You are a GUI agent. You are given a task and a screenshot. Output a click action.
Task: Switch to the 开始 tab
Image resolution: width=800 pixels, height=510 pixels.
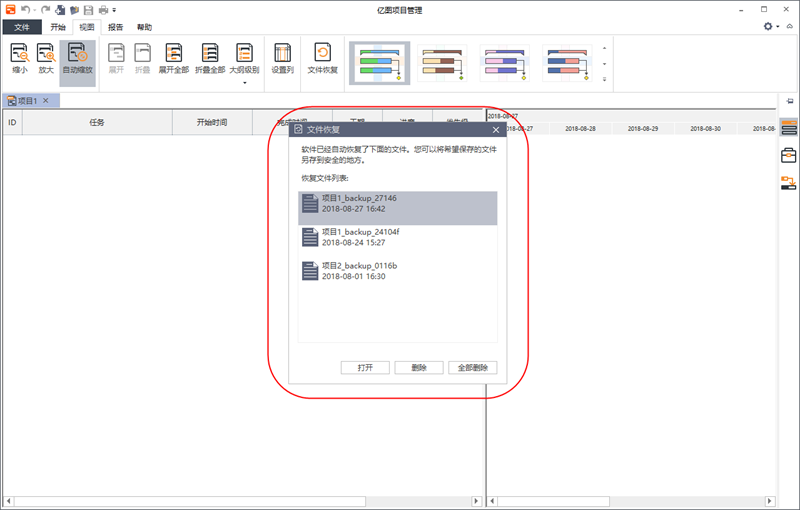[58, 27]
